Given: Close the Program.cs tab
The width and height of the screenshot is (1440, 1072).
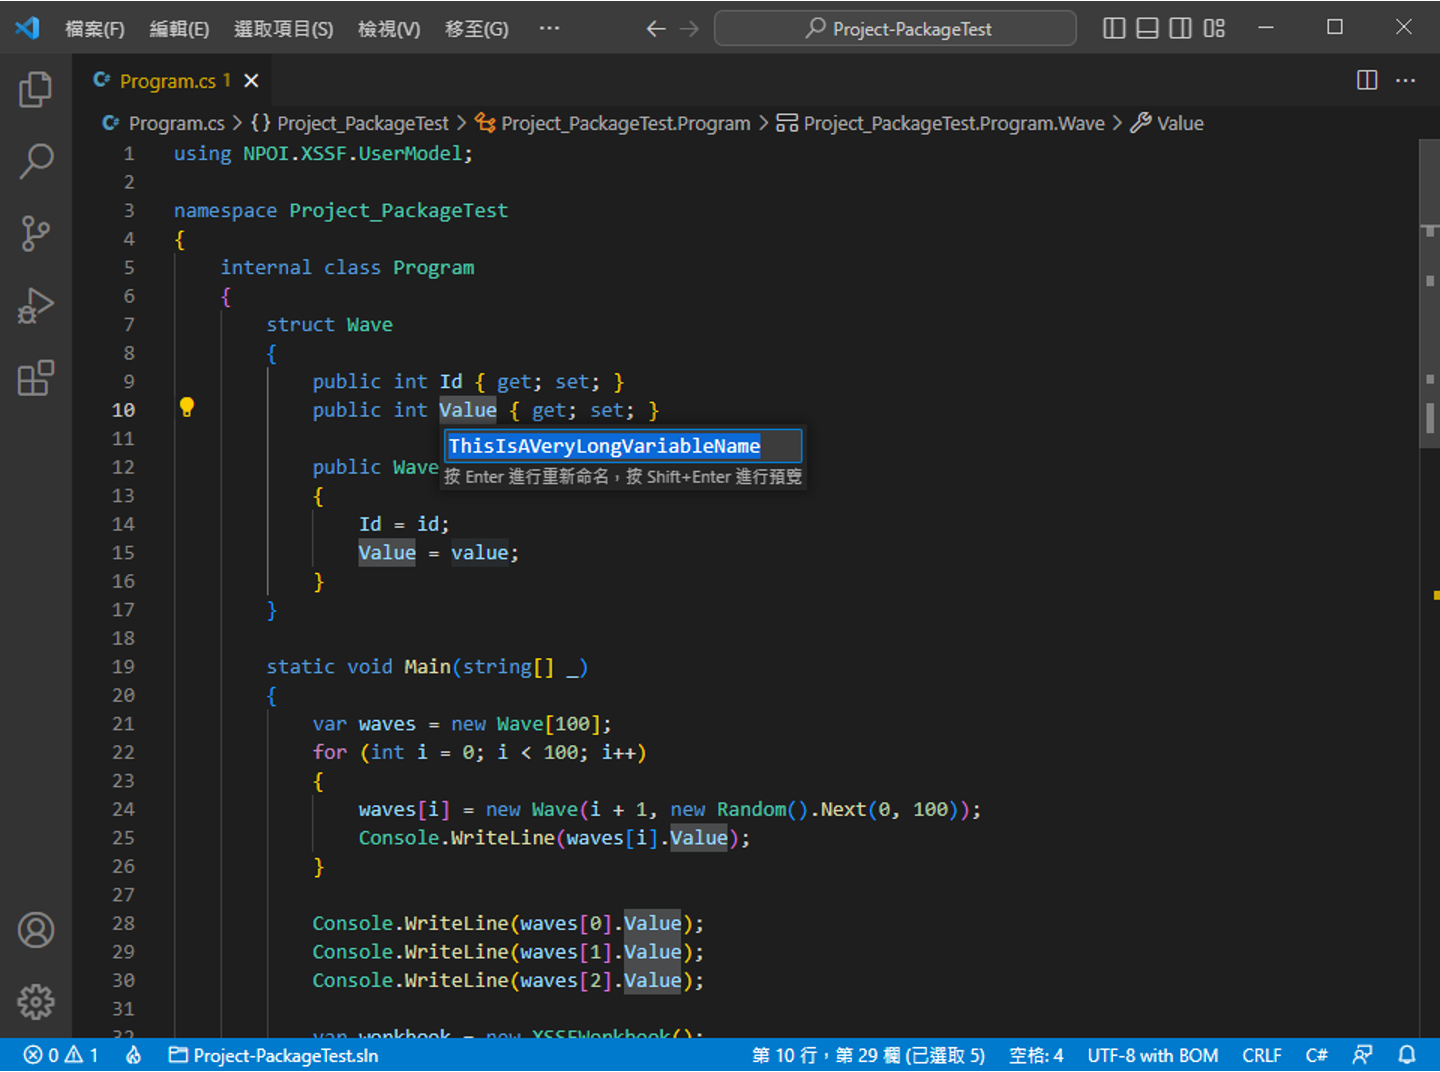Looking at the screenshot, I should point(251,80).
